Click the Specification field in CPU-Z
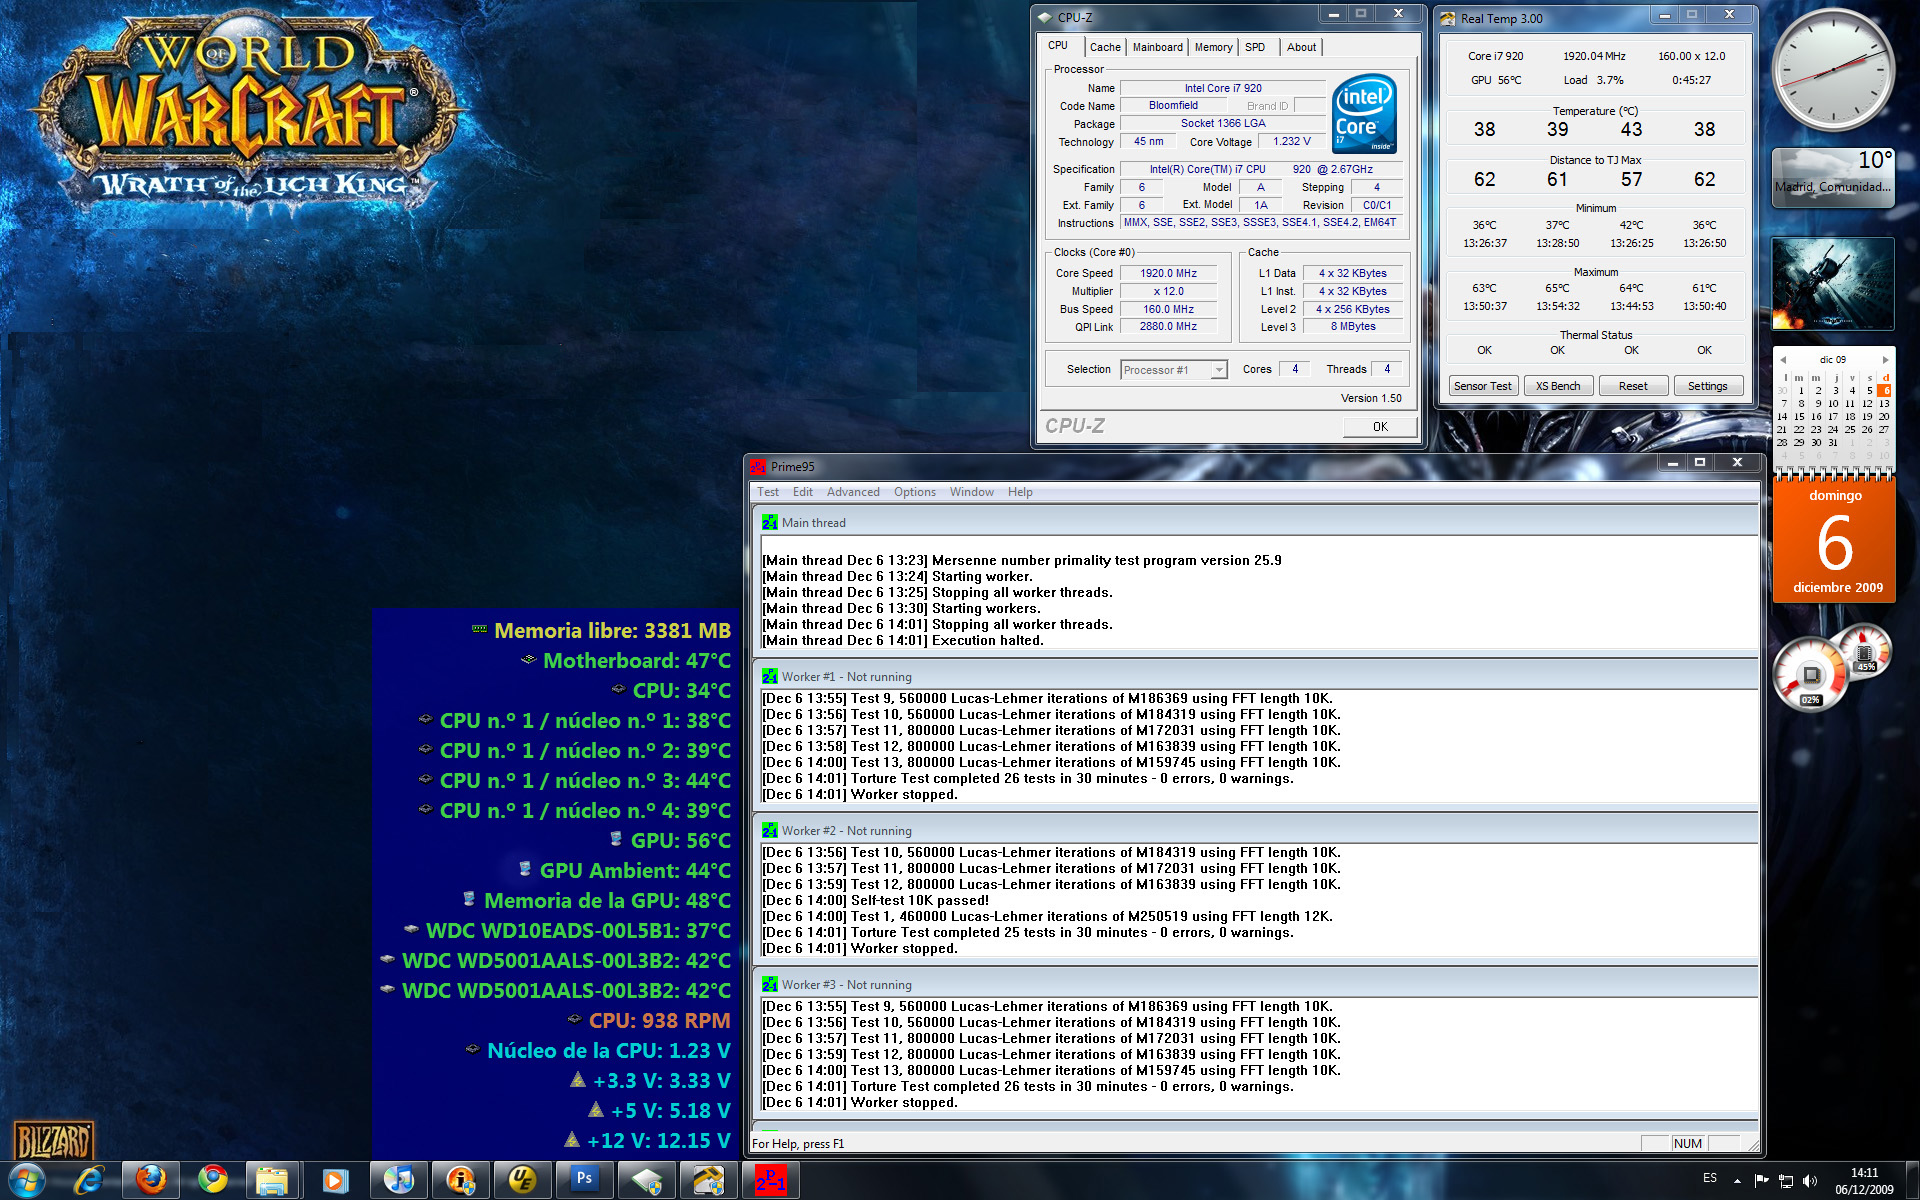 click(1261, 169)
